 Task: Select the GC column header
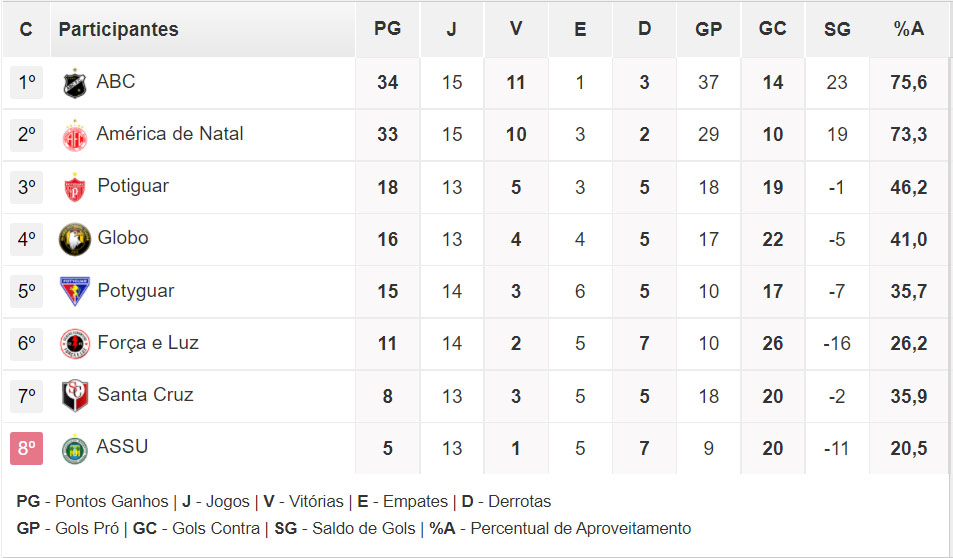coord(772,29)
